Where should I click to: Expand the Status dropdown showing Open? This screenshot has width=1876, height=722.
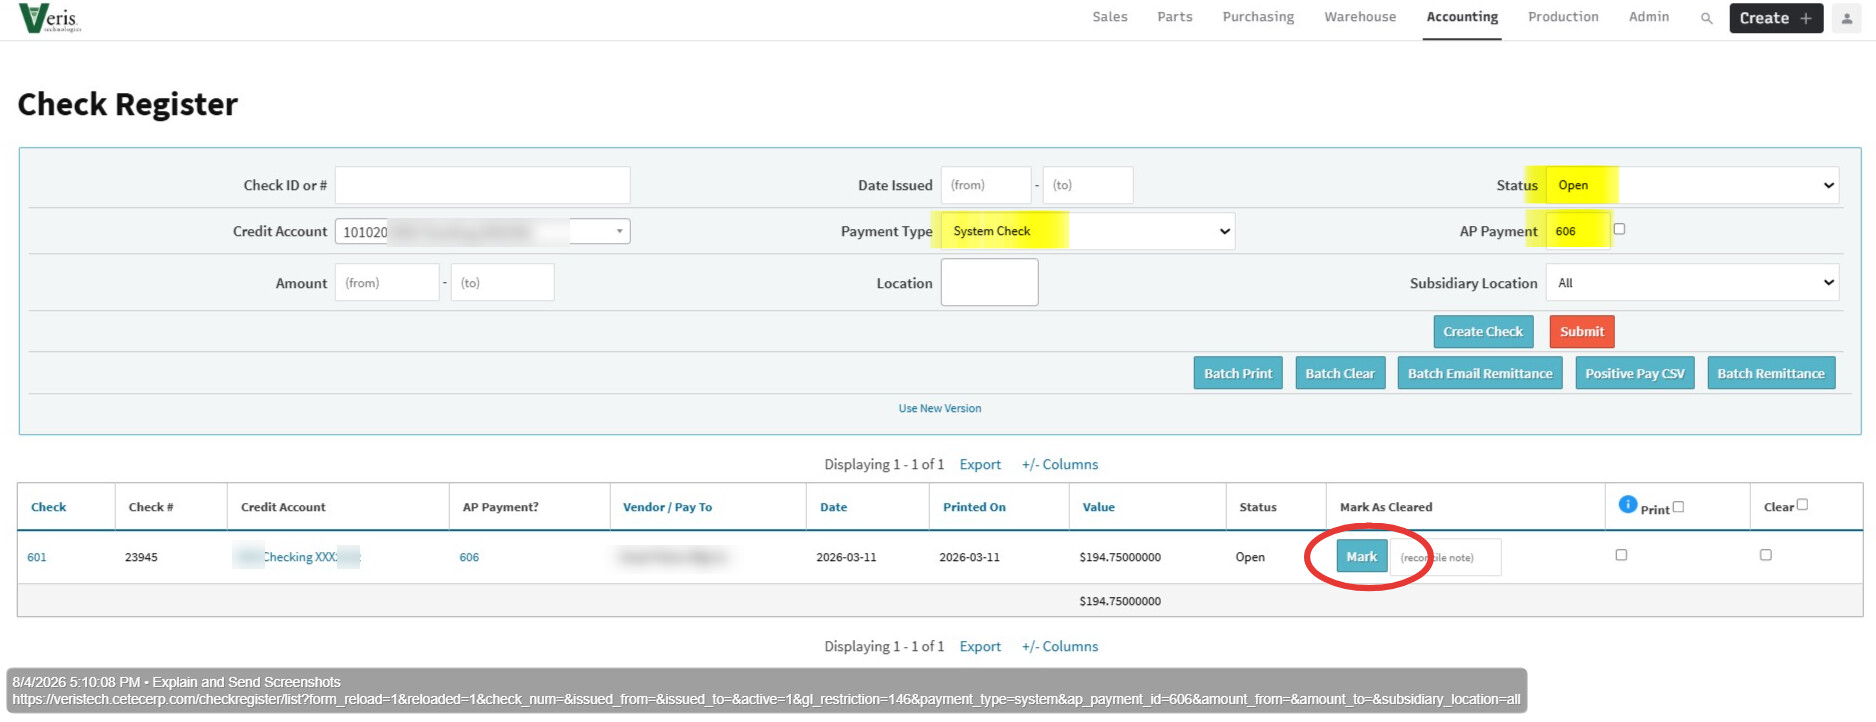(1692, 185)
